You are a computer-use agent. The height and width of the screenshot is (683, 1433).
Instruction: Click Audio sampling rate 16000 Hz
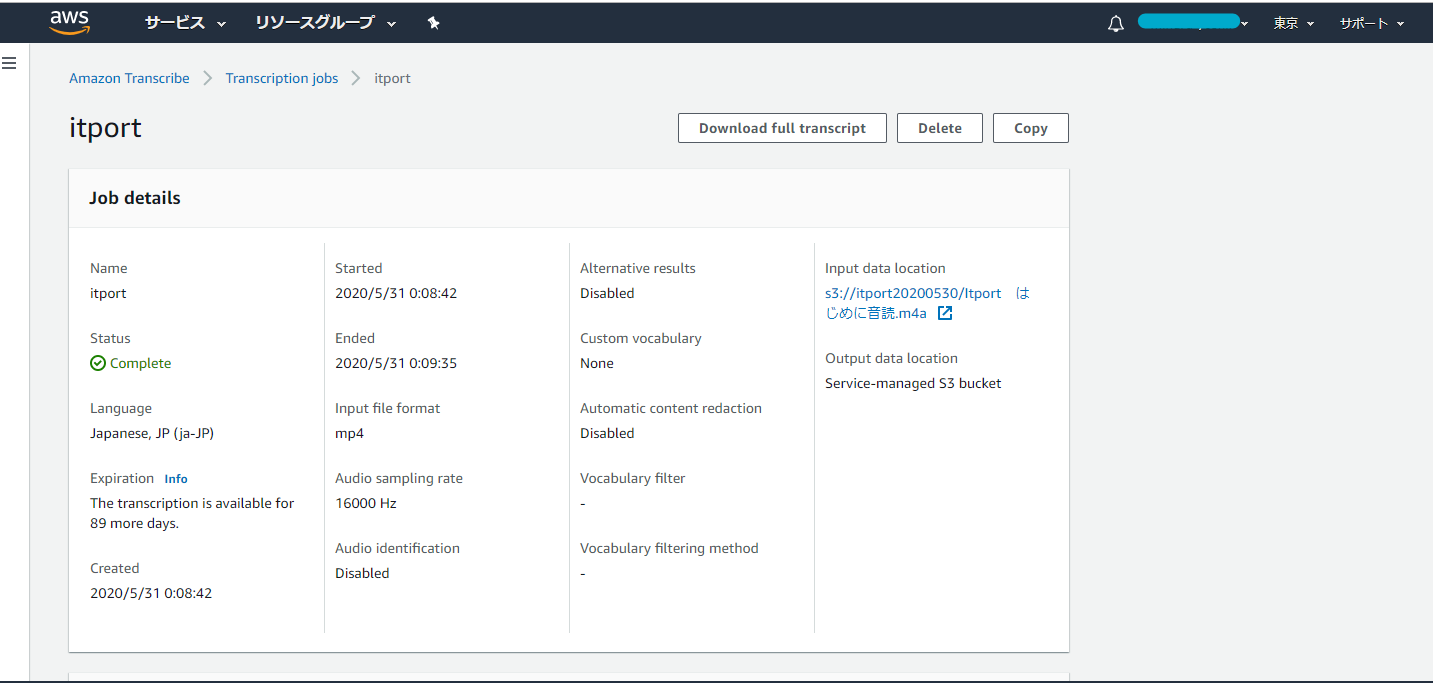(366, 503)
